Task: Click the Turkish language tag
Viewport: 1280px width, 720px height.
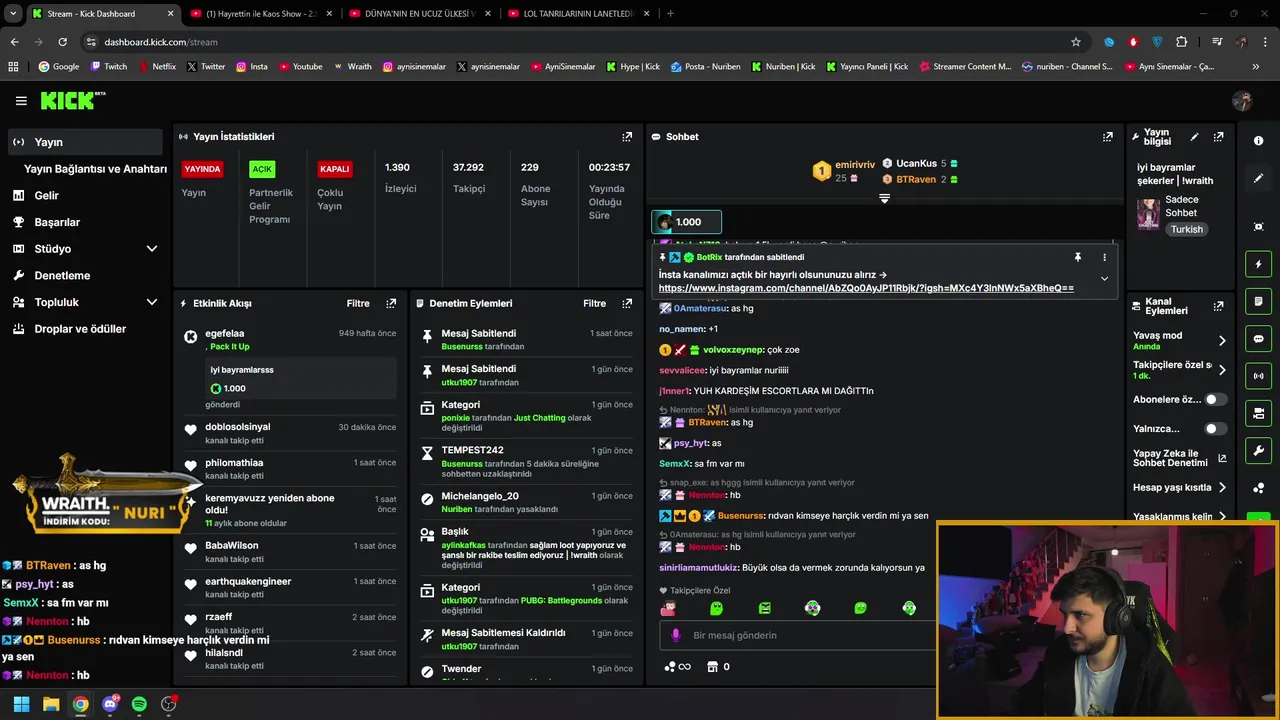Action: [1187, 229]
